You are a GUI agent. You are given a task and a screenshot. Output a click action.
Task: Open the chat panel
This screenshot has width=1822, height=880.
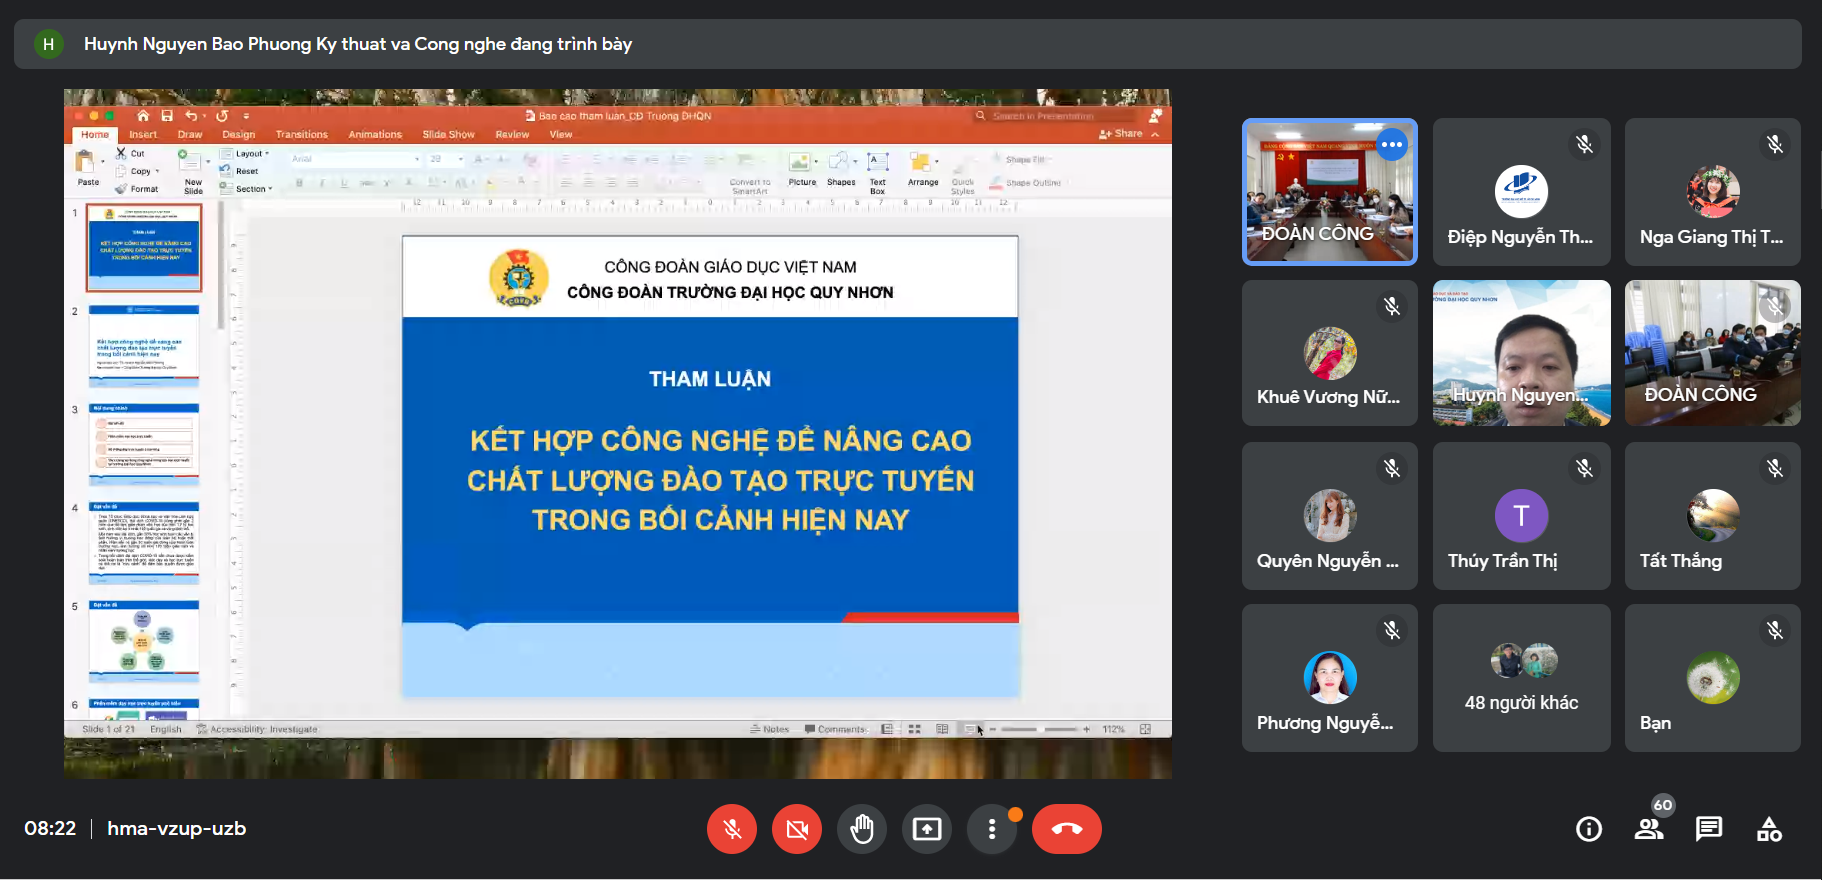pos(1709,829)
